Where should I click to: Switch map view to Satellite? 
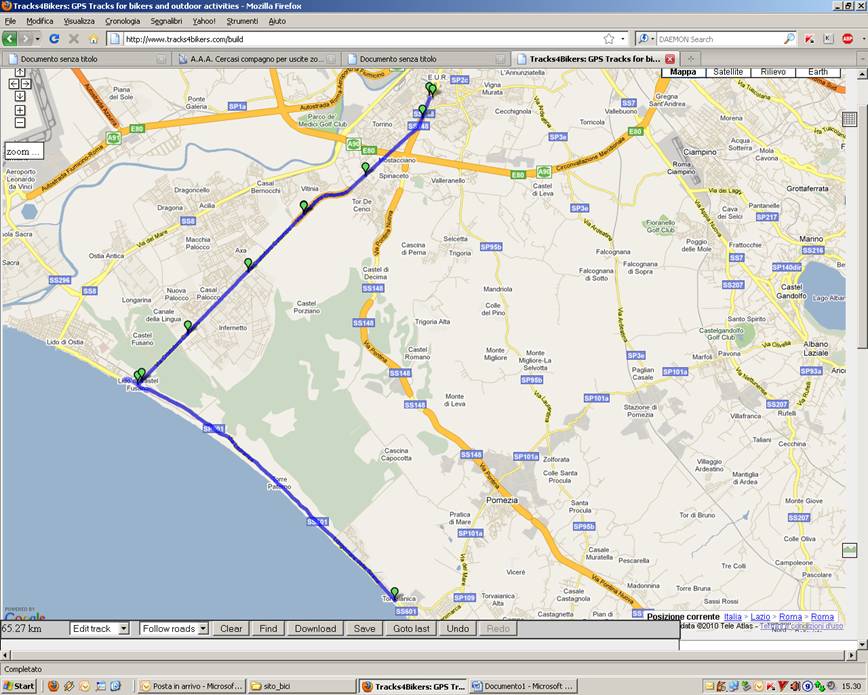tap(728, 72)
